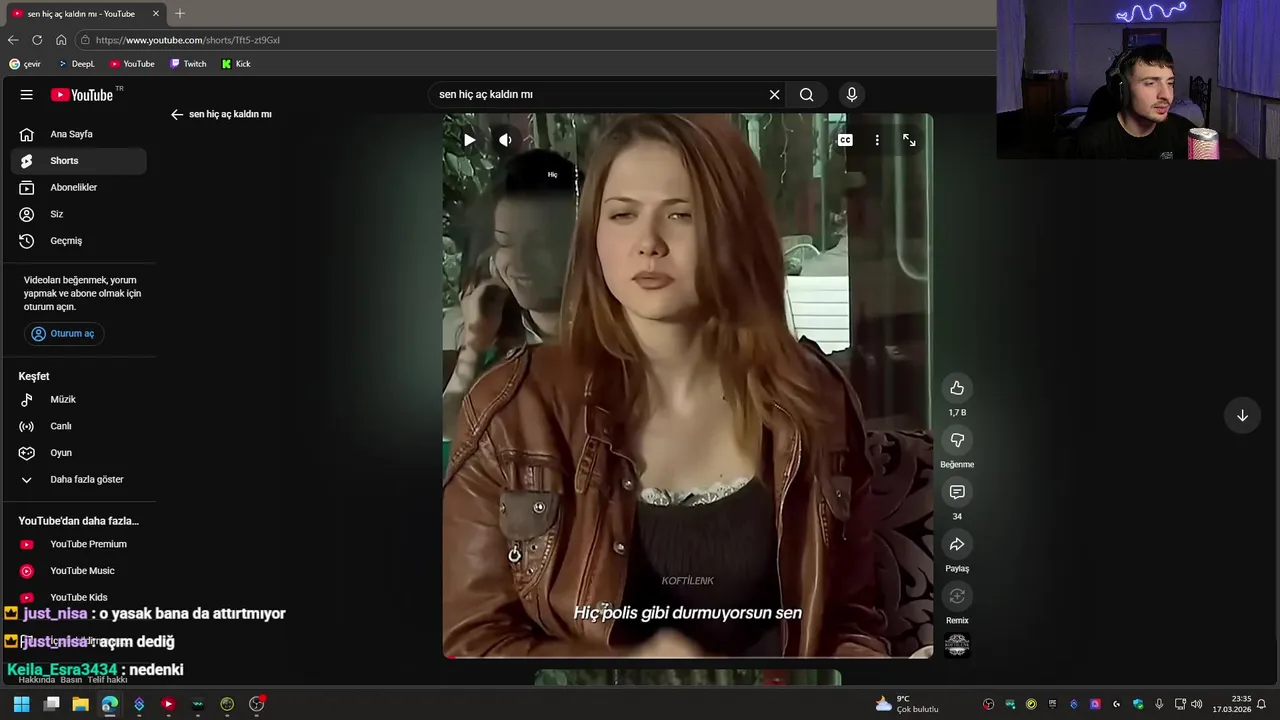This screenshot has height=720, width=1280.
Task: Open Ana Sayfa in the sidebar
Action: coord(78,134)
